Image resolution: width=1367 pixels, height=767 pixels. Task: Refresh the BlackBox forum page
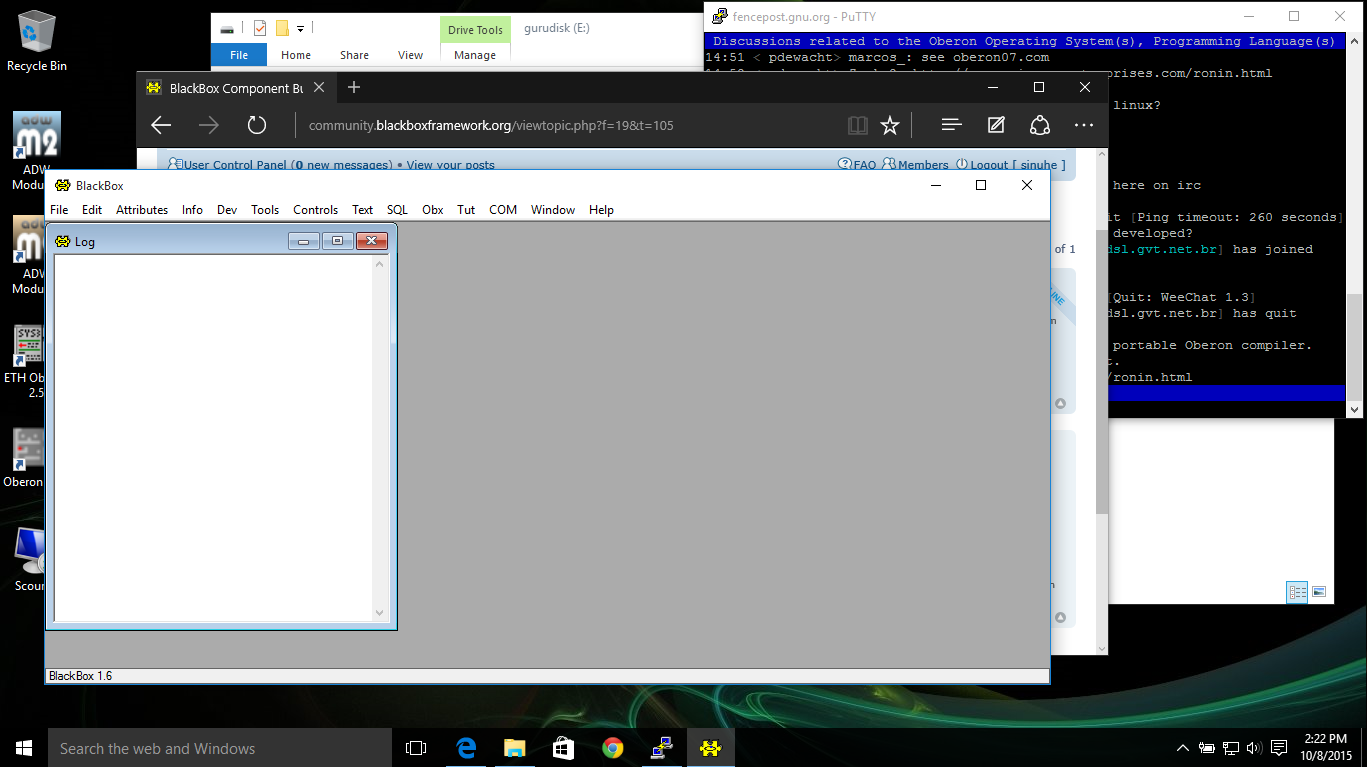257,125
